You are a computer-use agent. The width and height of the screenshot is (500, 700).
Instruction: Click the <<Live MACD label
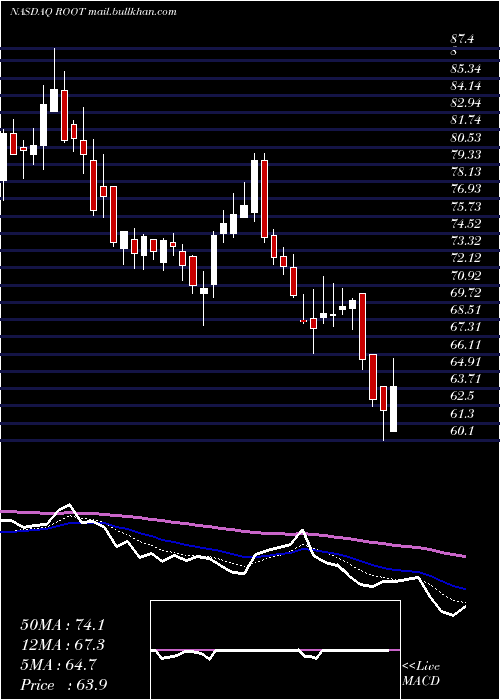pyautogui.click(x=421, y=673)
